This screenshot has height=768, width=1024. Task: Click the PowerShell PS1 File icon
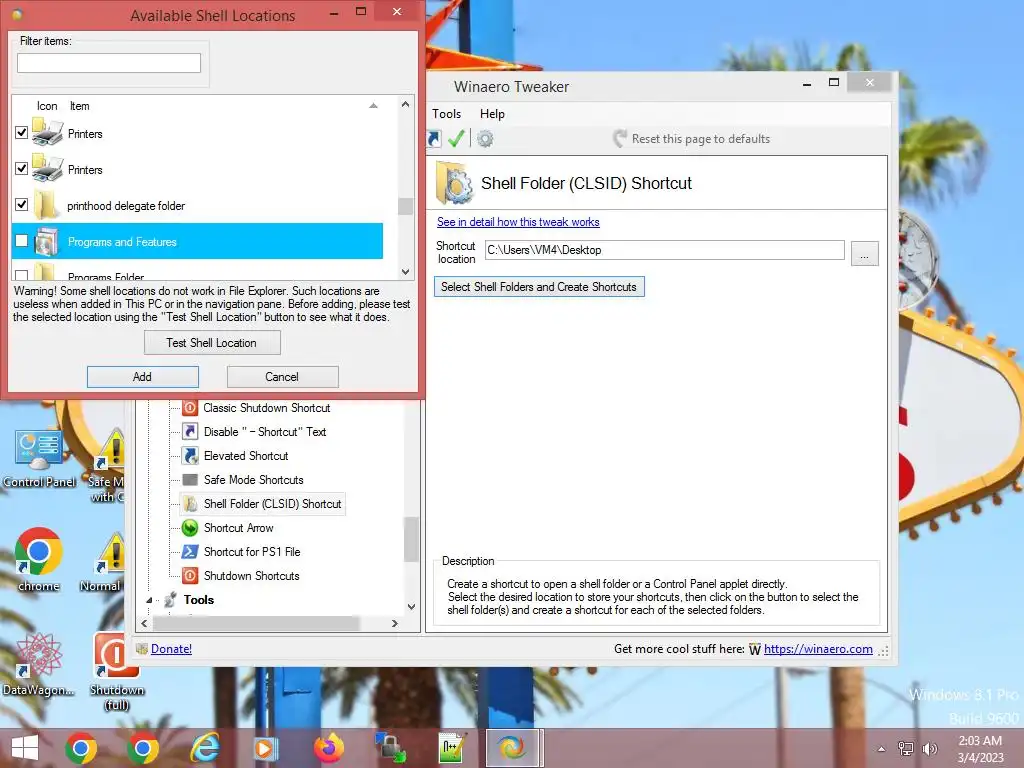(189, 552)
